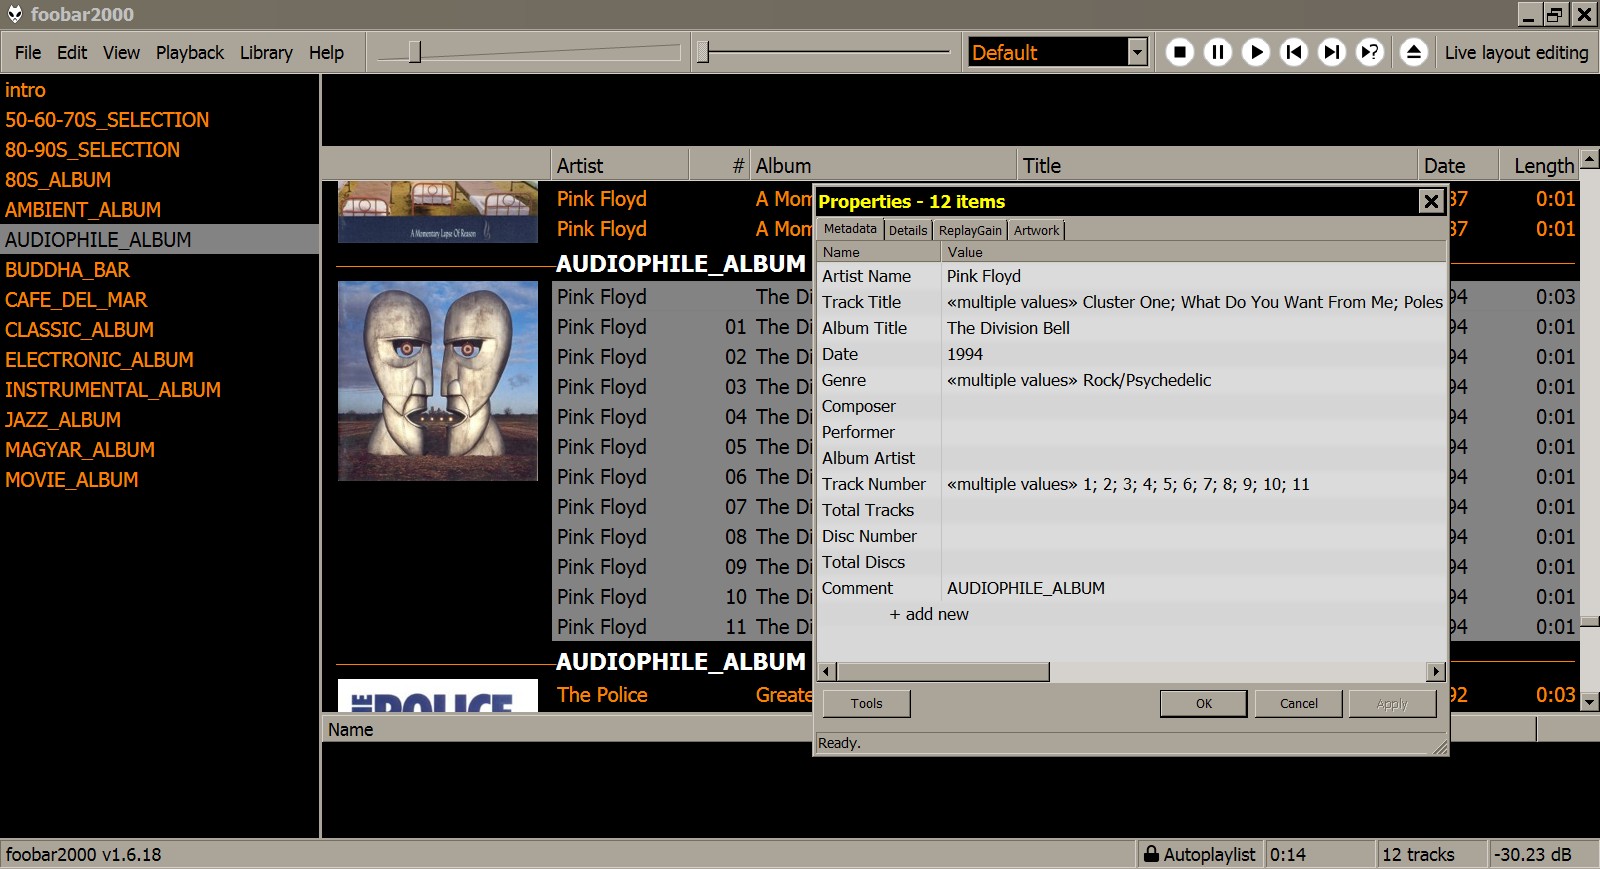Open the Library menu
Screen dimensions: 1600x869
click(x=266, y=53)
